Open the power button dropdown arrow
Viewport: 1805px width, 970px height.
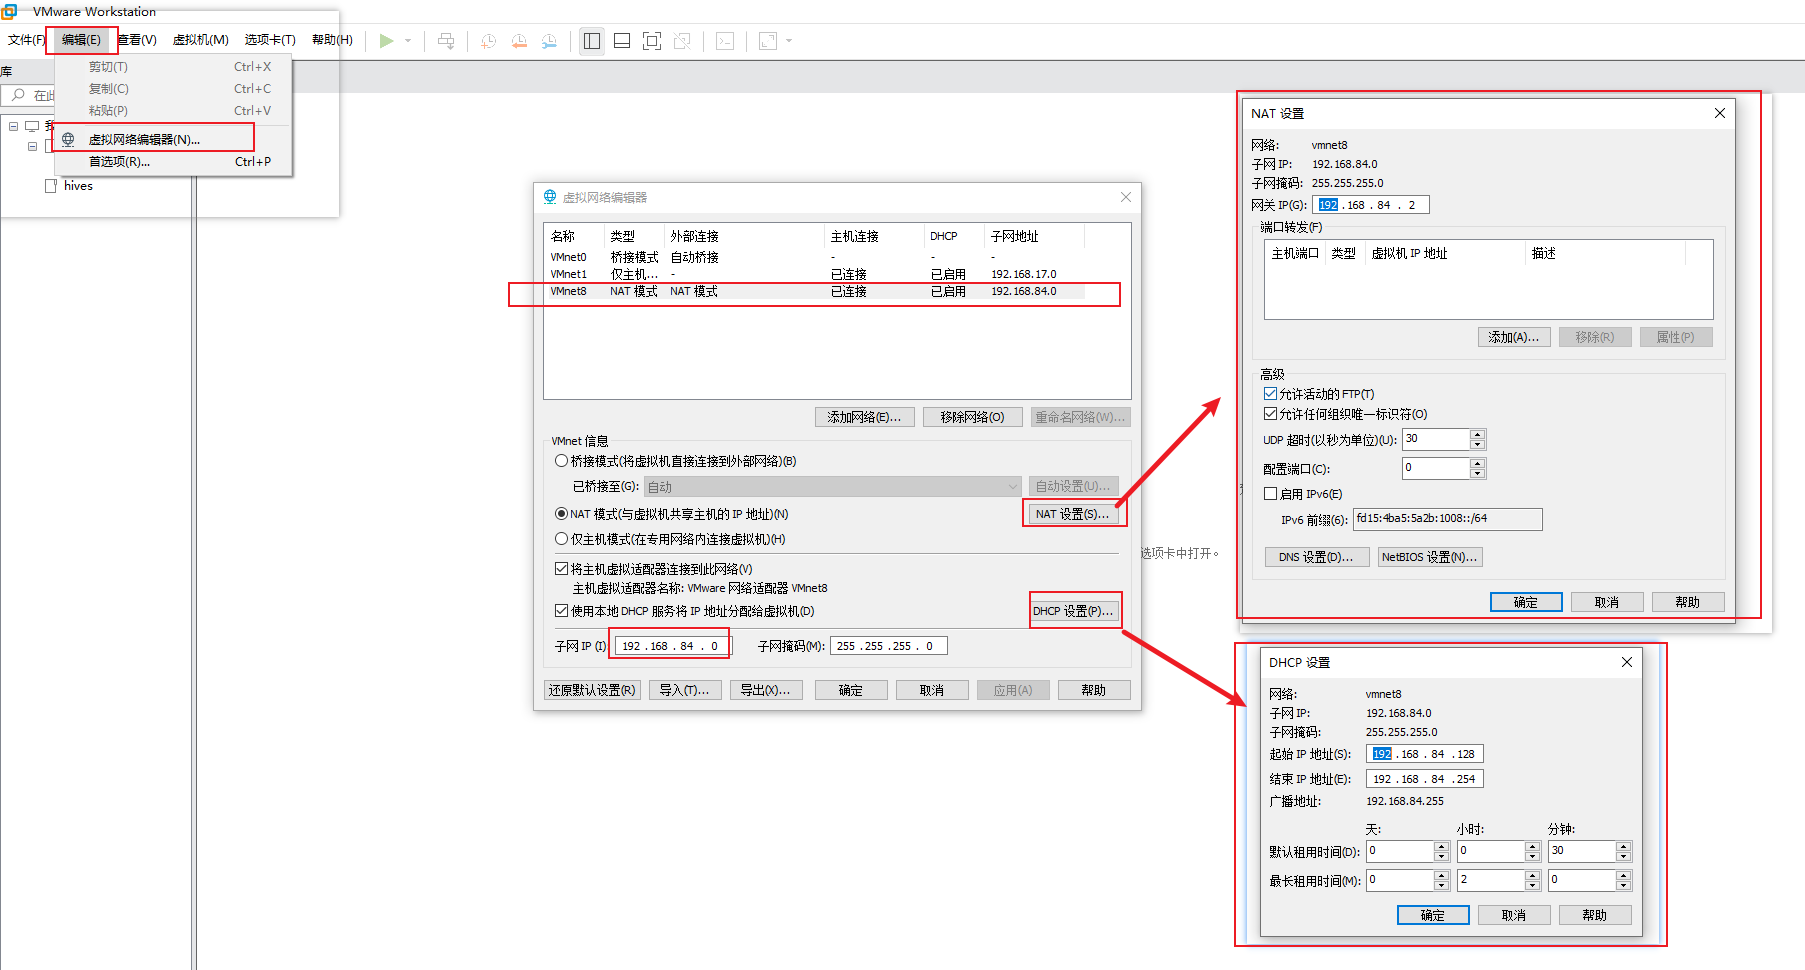(x=408, y=41)
